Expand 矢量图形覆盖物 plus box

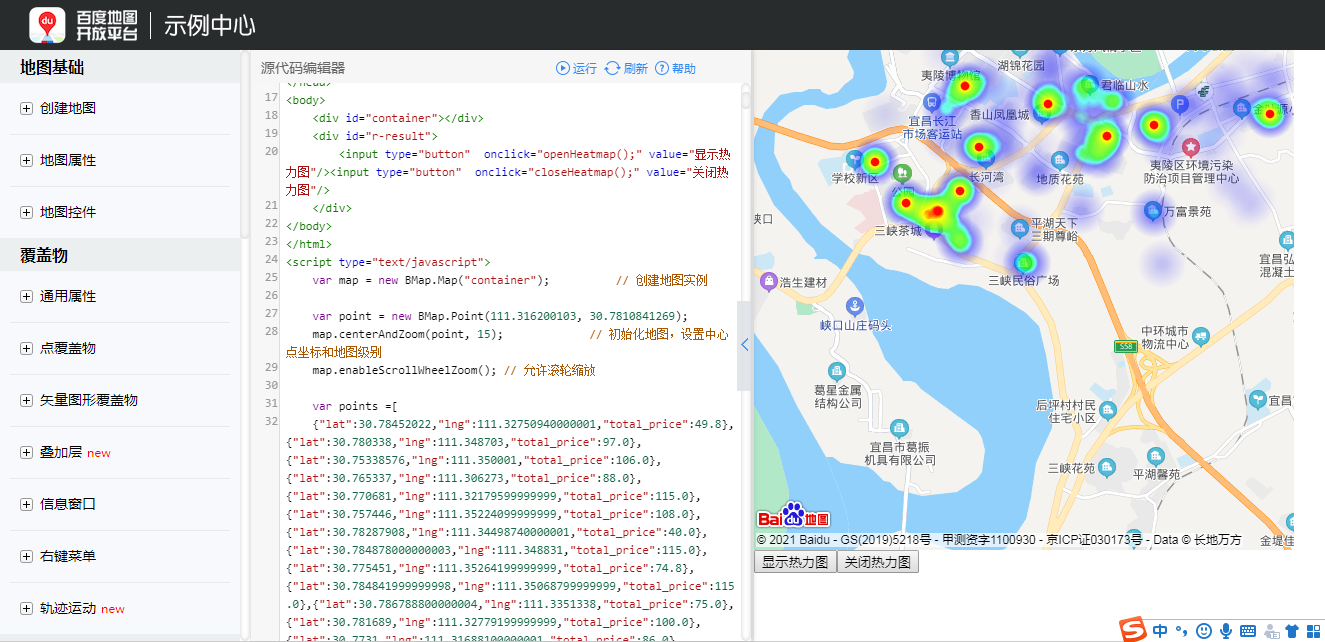coord(27,400)
